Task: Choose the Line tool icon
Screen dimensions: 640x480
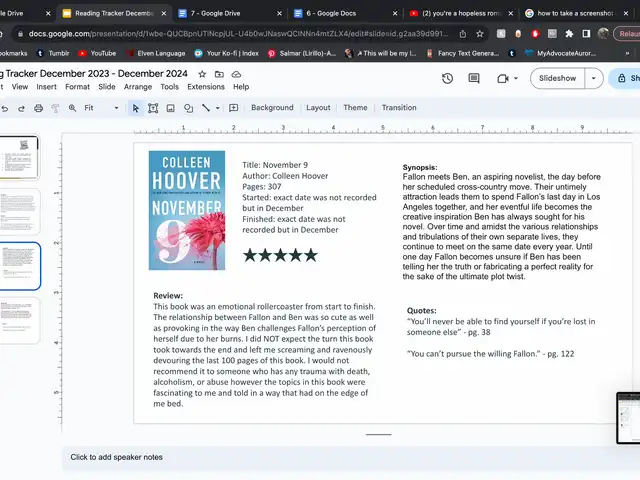Action: point(205,108)
